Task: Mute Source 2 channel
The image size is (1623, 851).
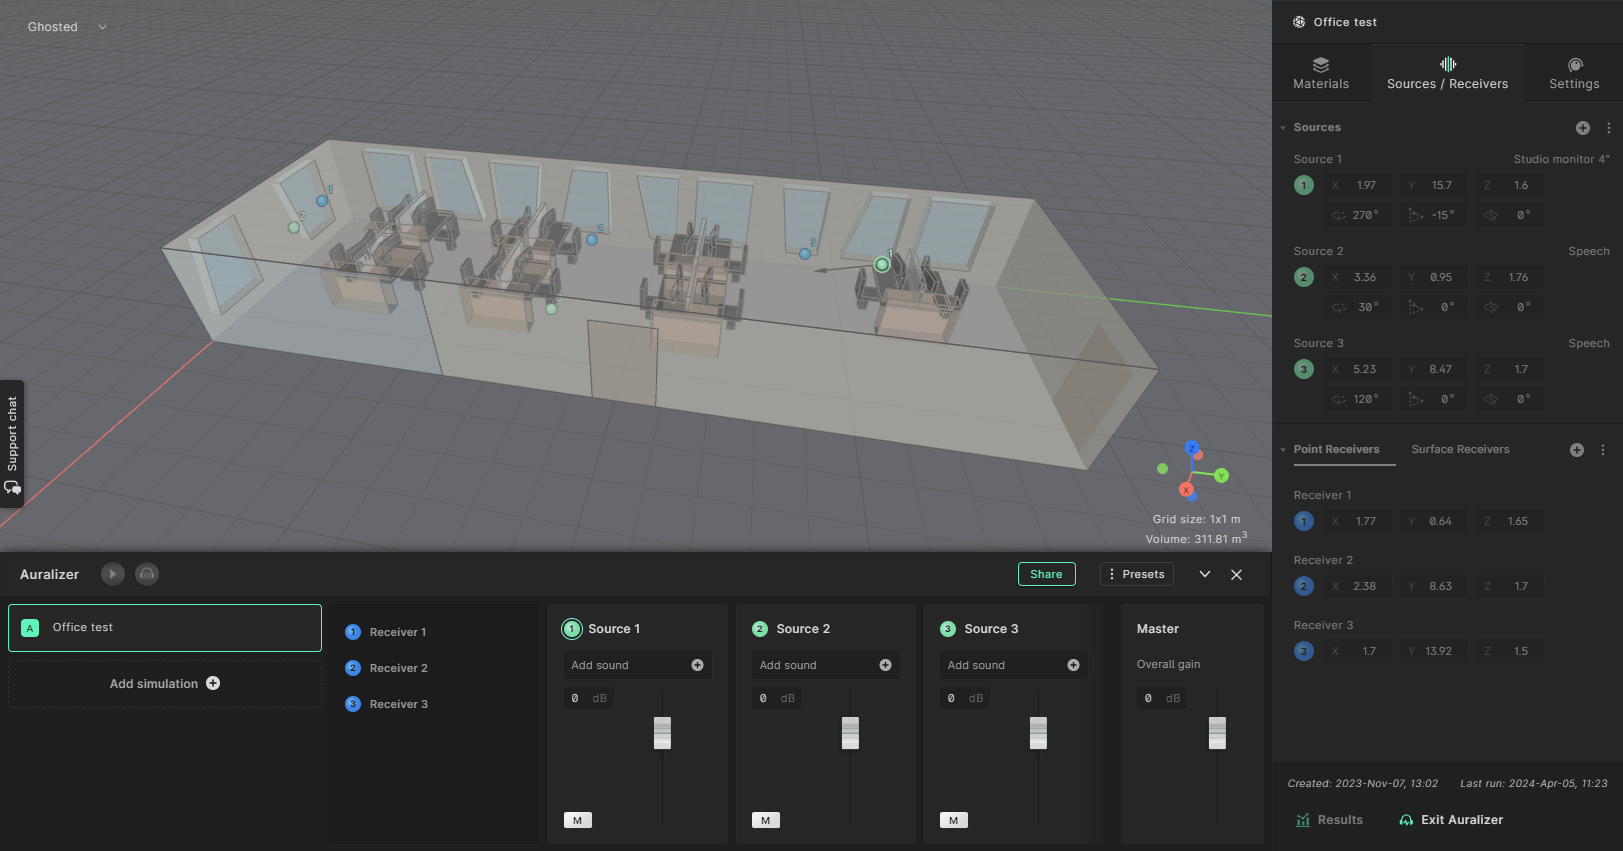Action: tap(766, 820)
